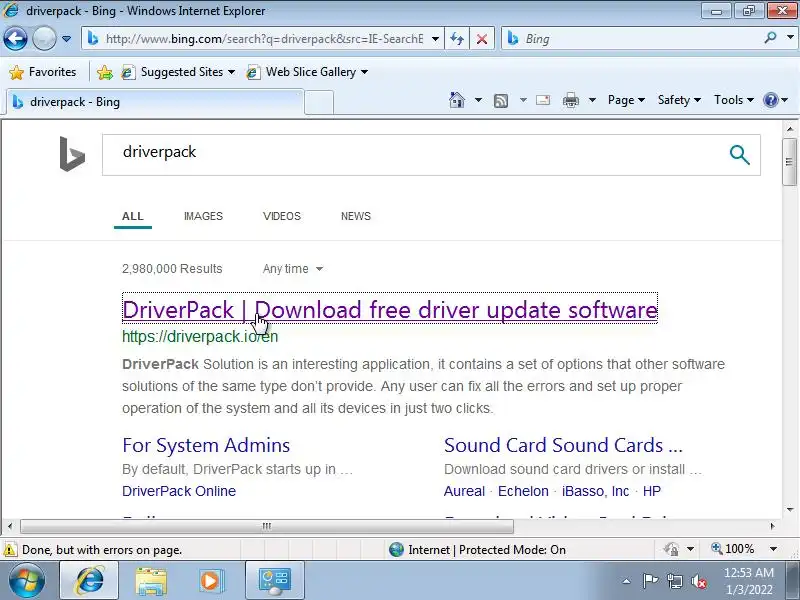Click the Print icon
Viewport: 800px width, 600px height.
[570, 100]
